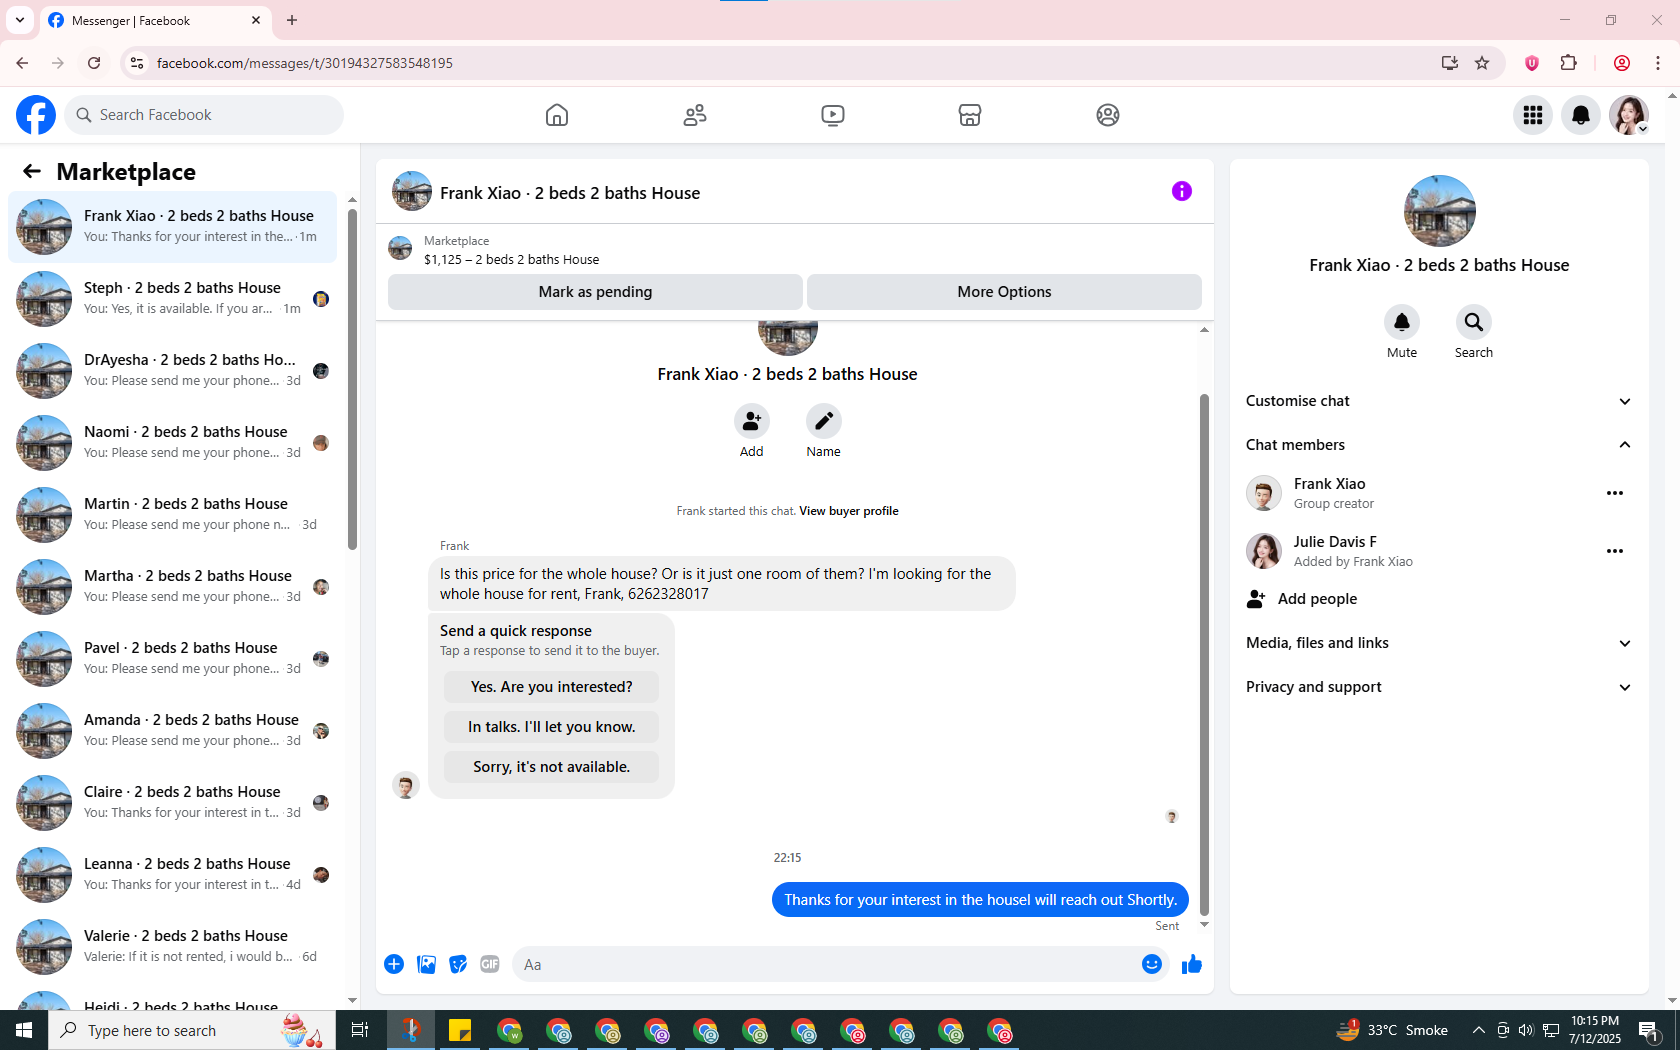Image resolution: width=1680 pixels, height=1050 pixels.
Task: Open Pavel conversation in list
Action: pos(172,658)
